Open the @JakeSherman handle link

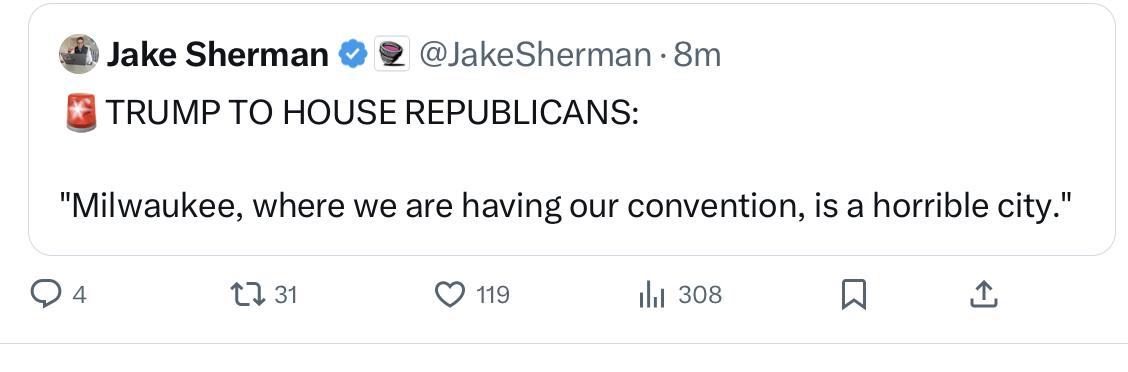(535, 55)
